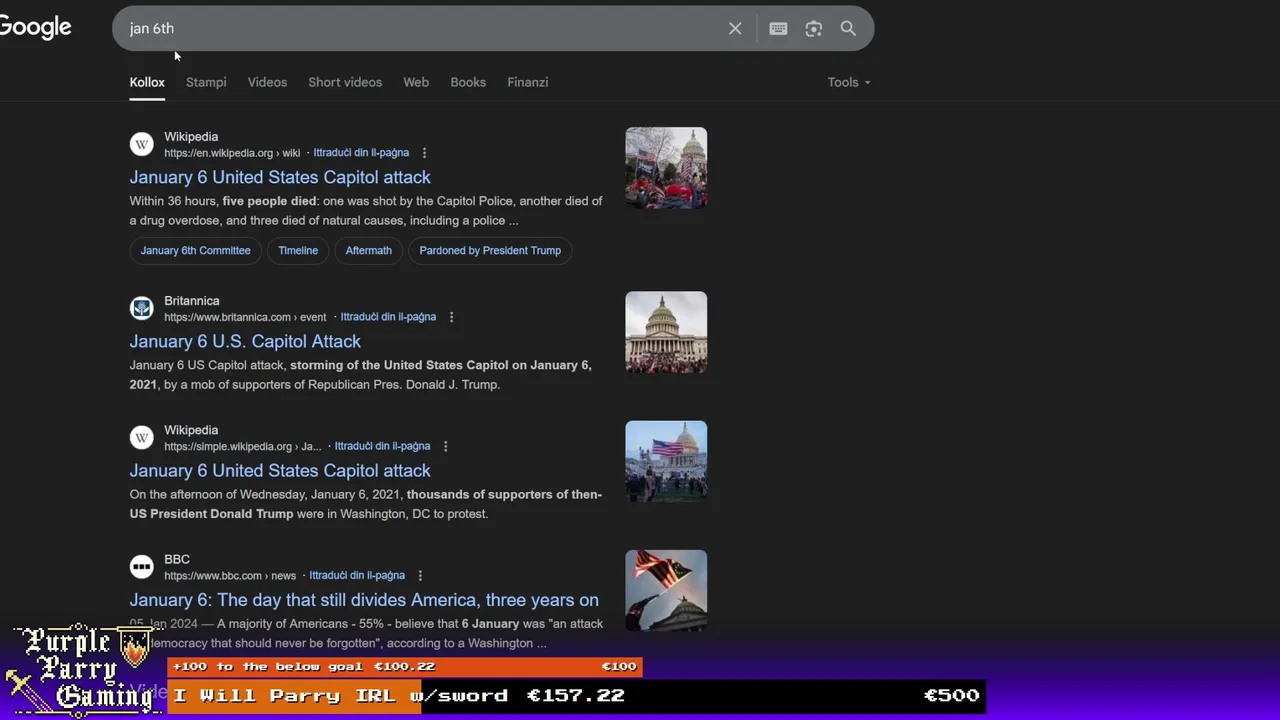Switch to the Videos tab
The width and height of the screenshot is (1280, 720).
pos(267,82)
